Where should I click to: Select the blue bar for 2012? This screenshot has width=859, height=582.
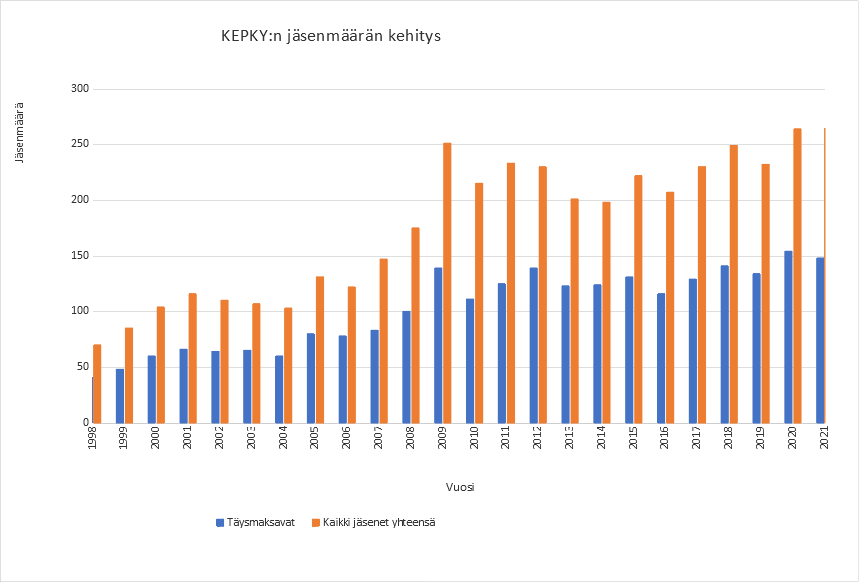coord(534,345)
